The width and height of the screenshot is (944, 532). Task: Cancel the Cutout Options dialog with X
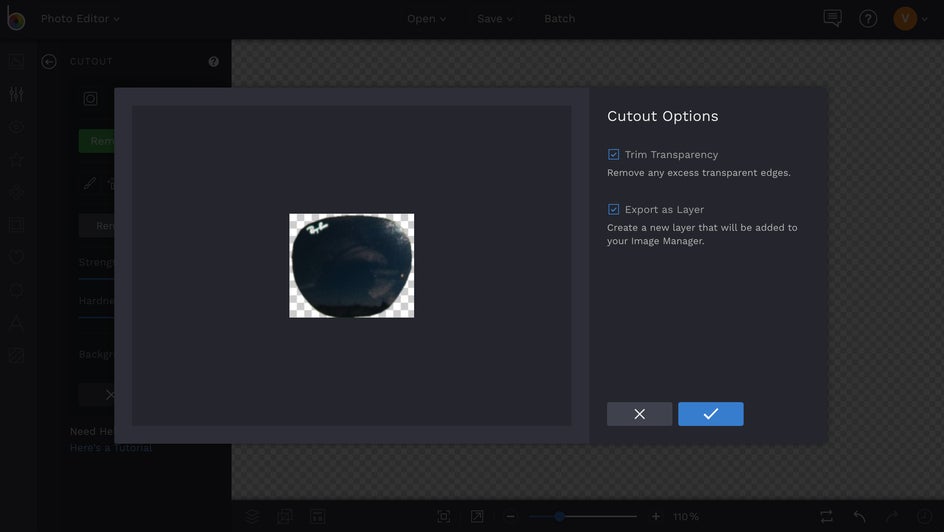pyautogui.click(x=639, y=414)
